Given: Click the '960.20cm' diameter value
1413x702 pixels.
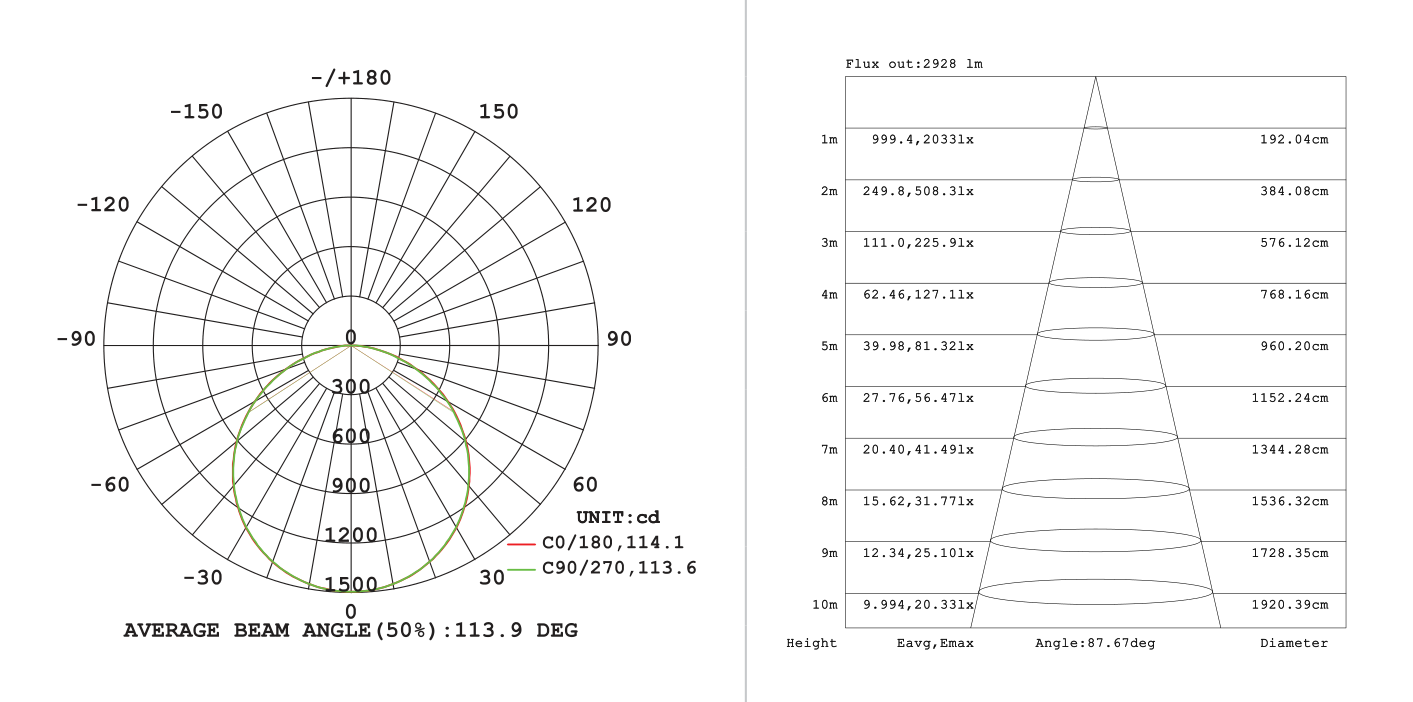Looking at the screenshot, I should 1294,346.
